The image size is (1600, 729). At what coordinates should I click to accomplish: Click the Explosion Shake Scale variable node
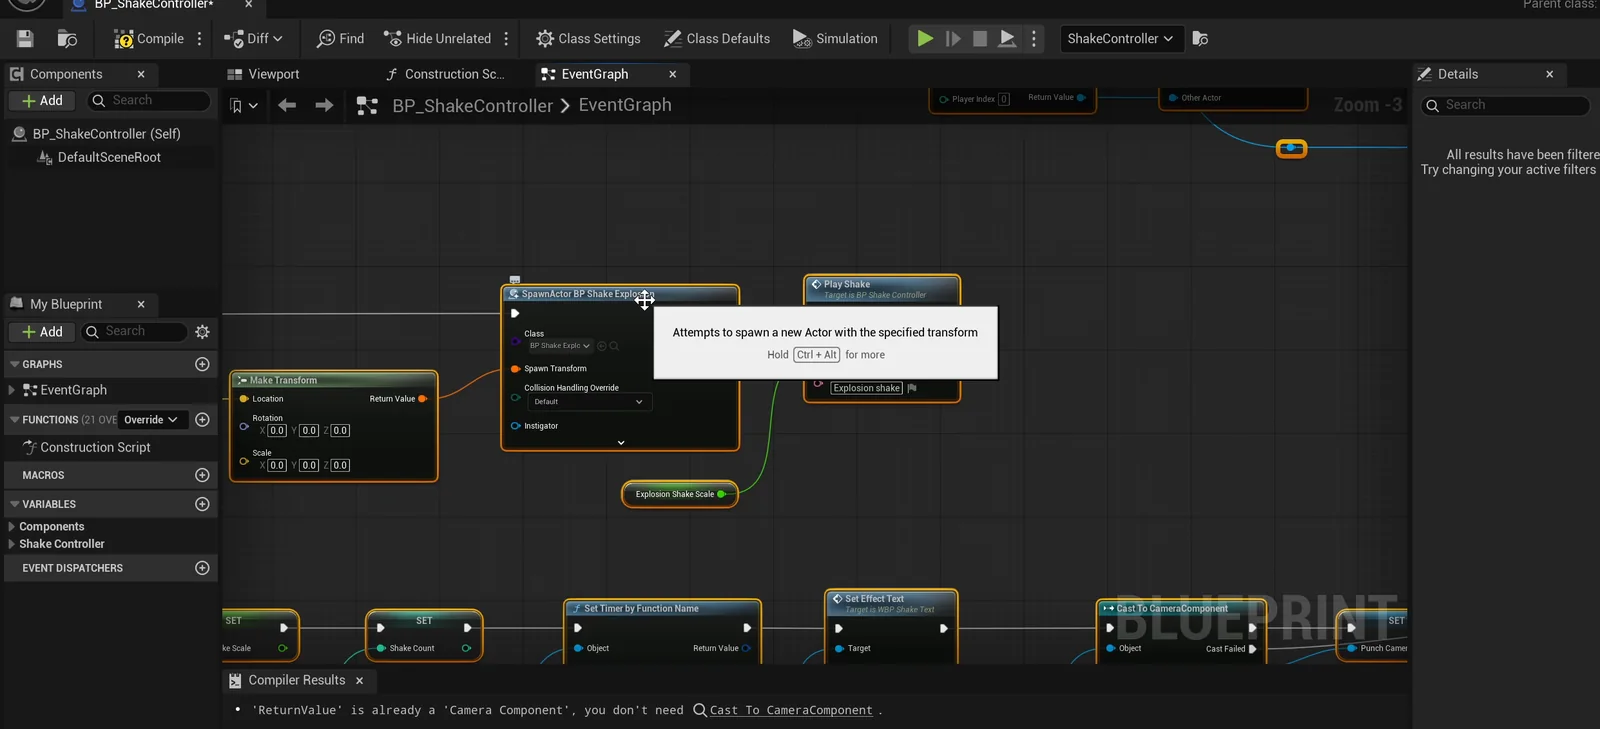tap(680, 494)
